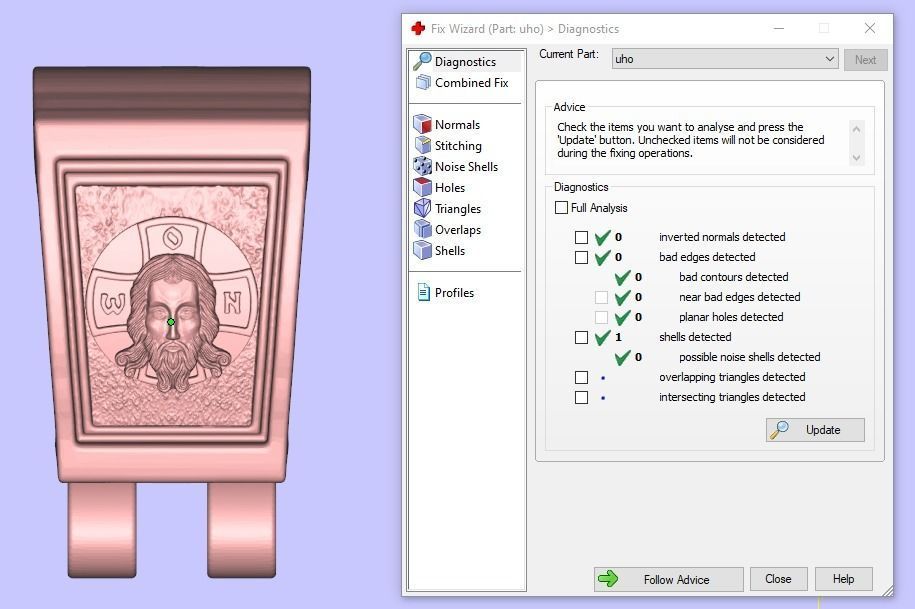Go to the Noise Shells page
This screenshot has height=609, width=915.
[466, 167]
